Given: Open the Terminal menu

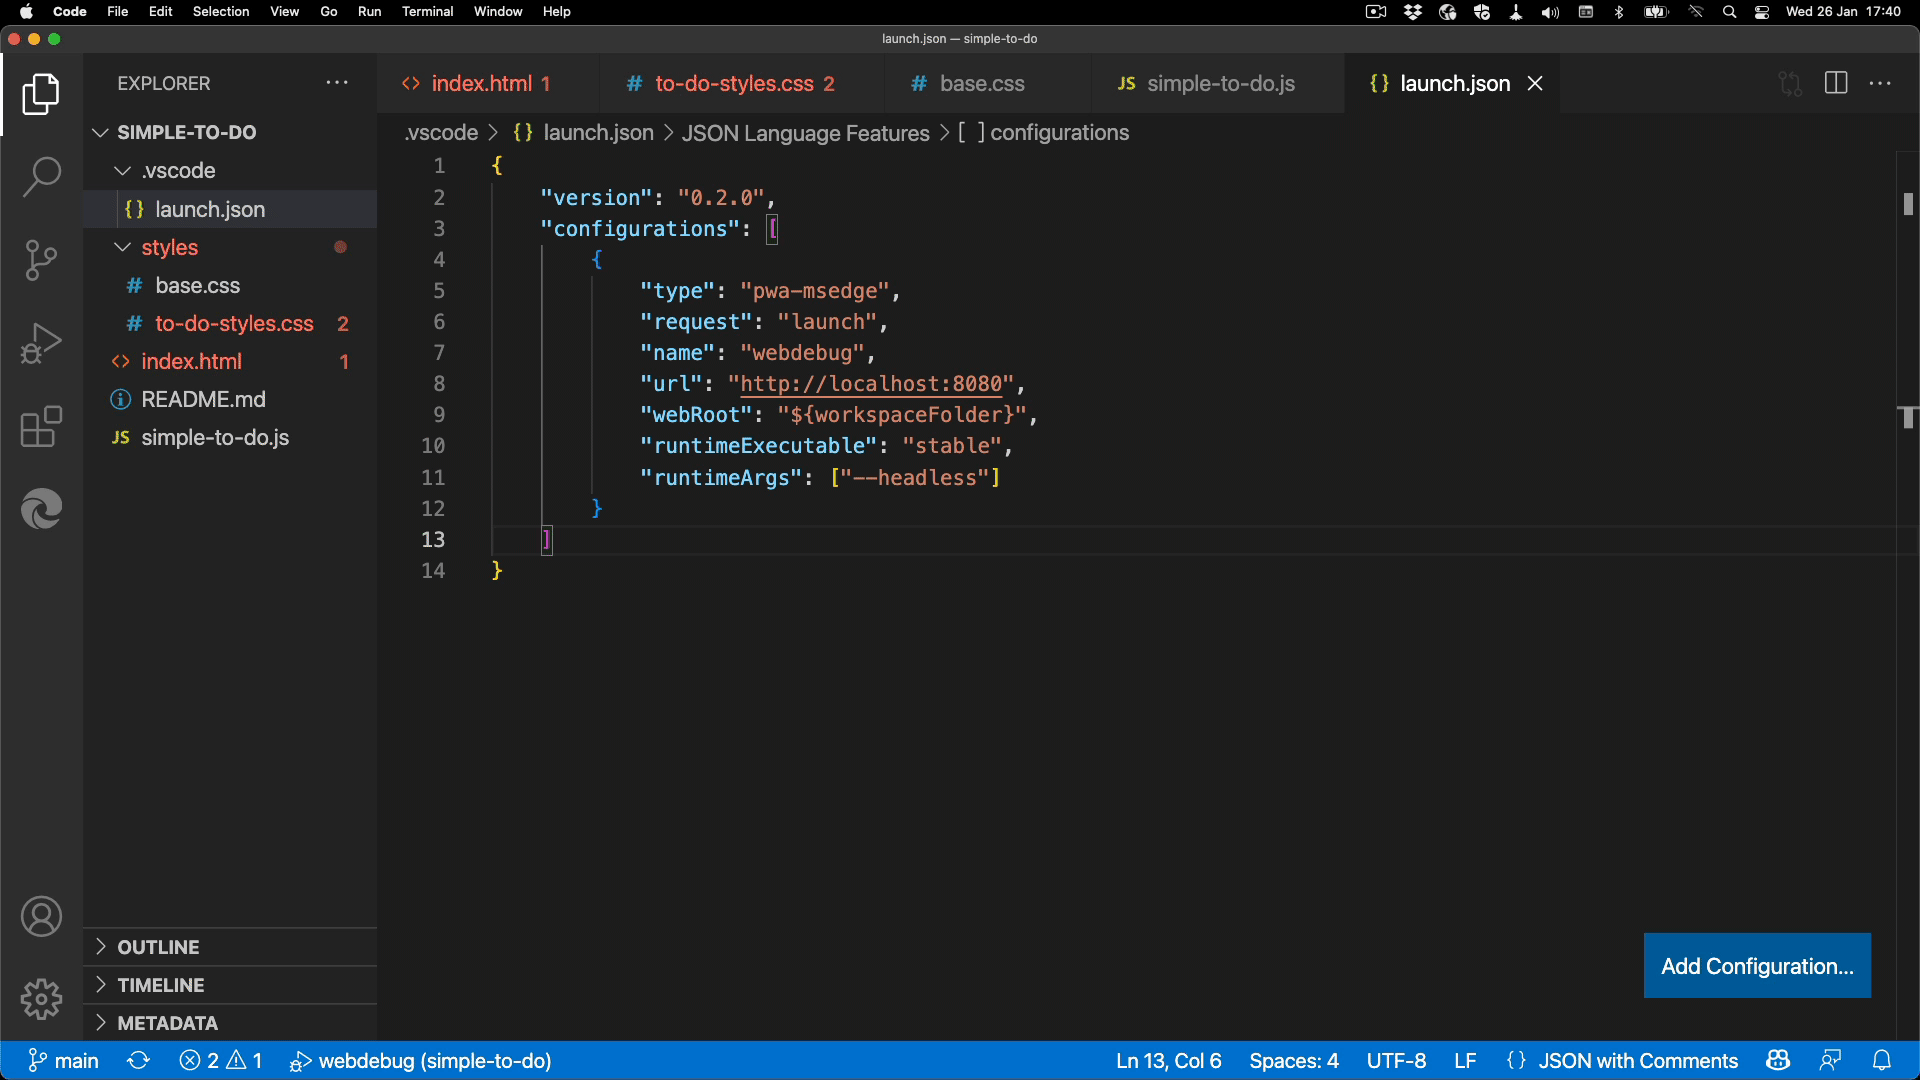Looking at the screenshot, I should (x=428, y=12).
